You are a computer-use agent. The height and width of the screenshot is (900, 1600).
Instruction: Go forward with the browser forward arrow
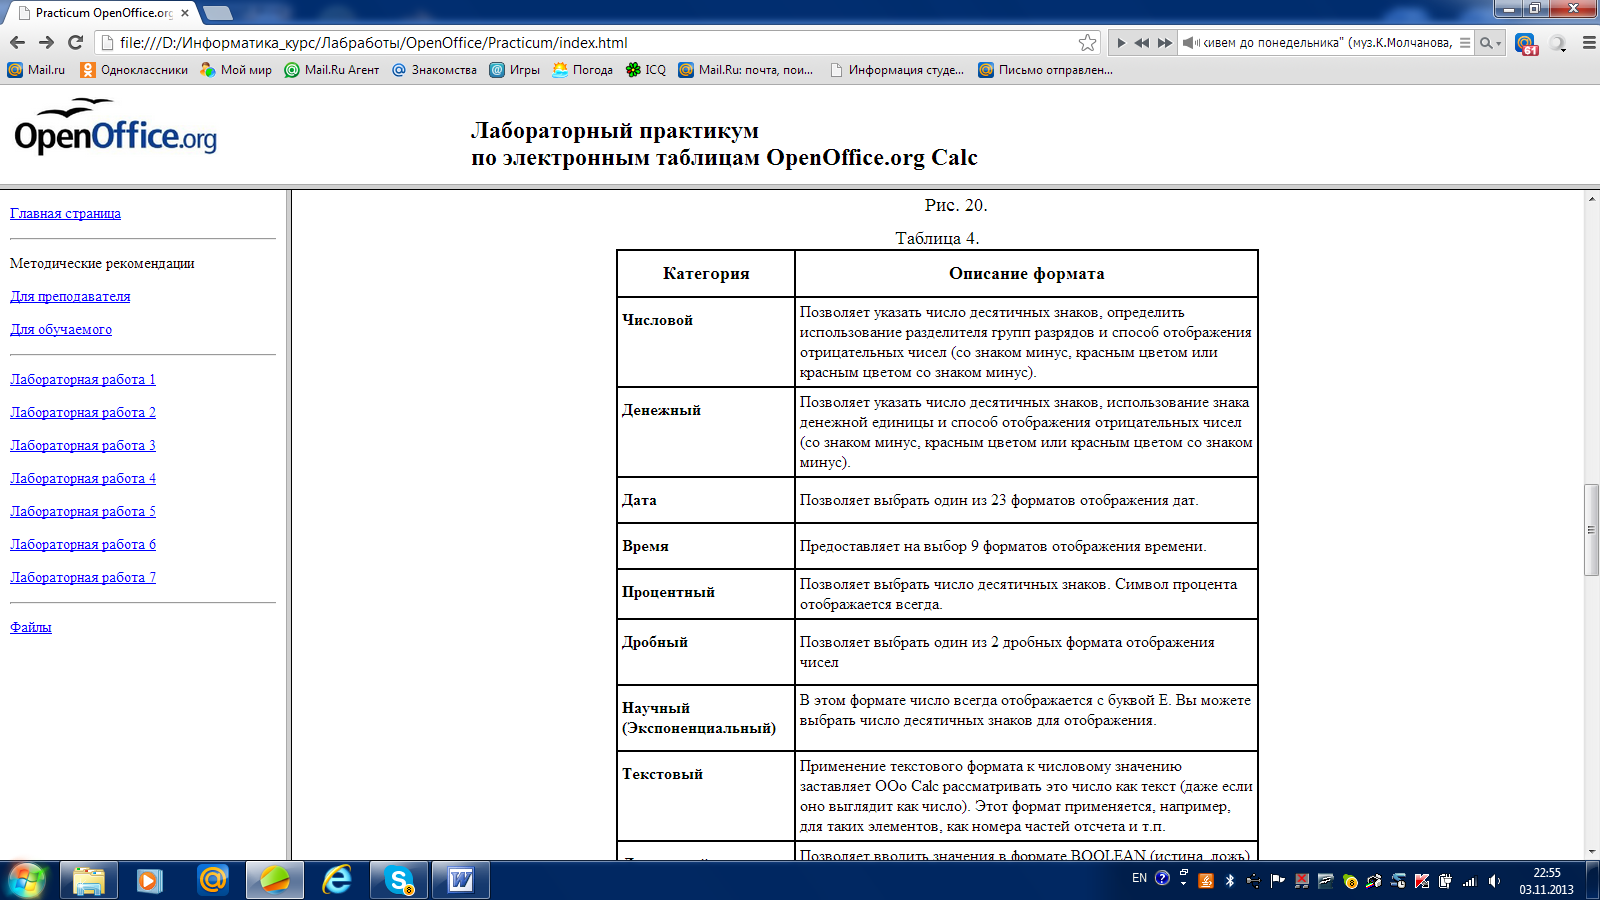pos(46,42)
